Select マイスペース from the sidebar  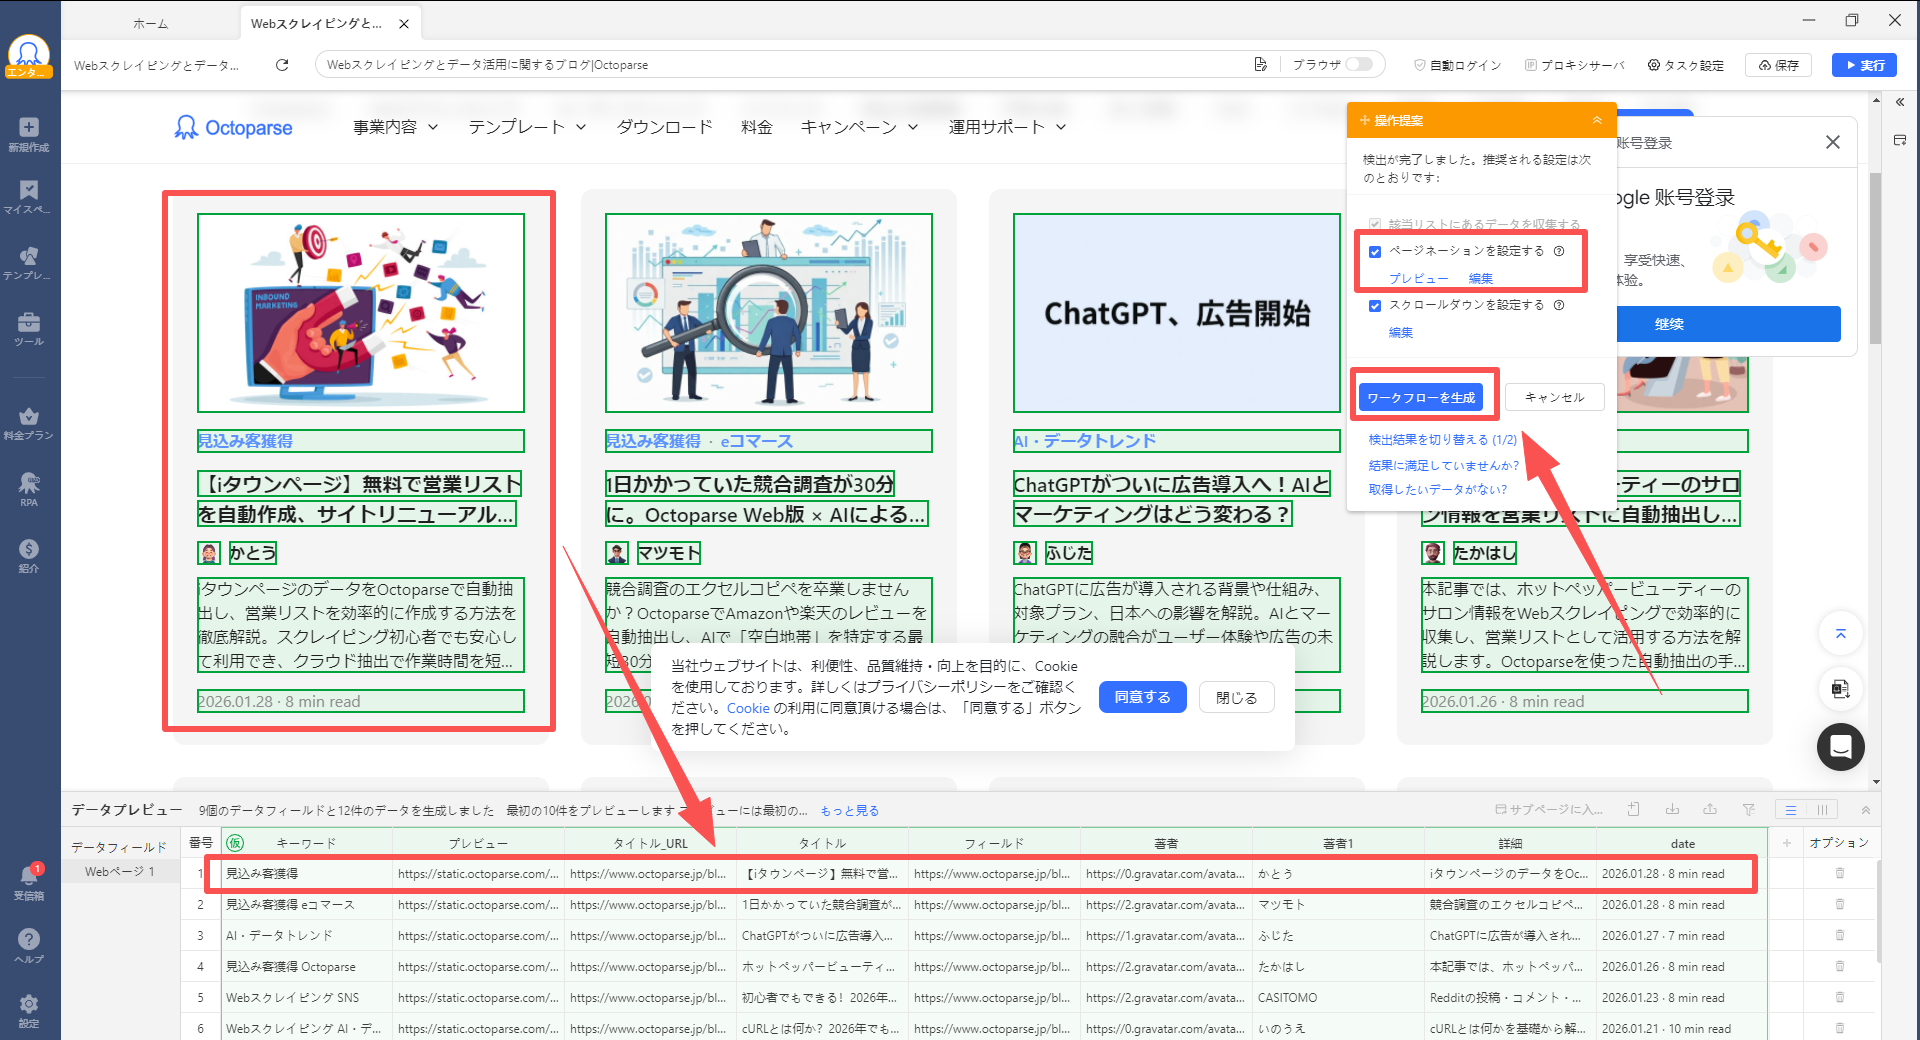(29, 196)
